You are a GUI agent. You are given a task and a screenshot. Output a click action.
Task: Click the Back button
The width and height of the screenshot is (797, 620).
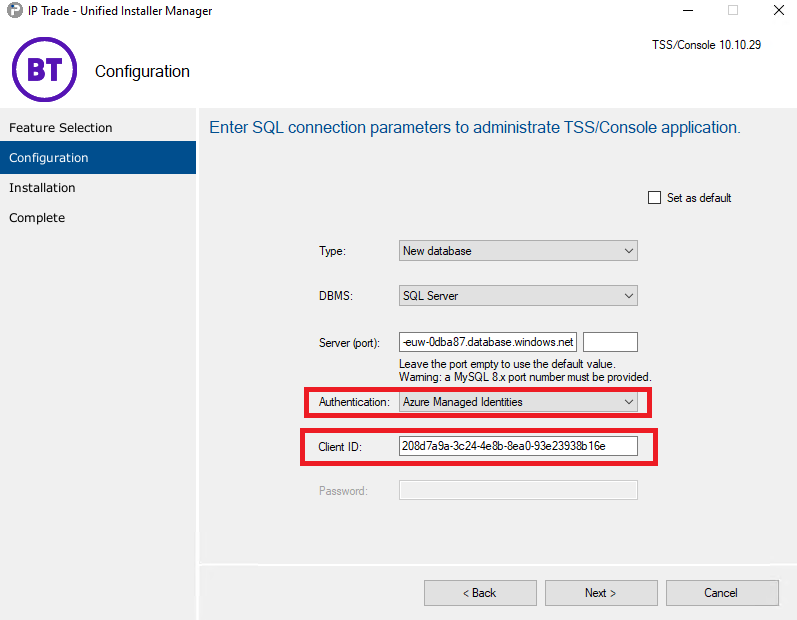coord(480,593)
